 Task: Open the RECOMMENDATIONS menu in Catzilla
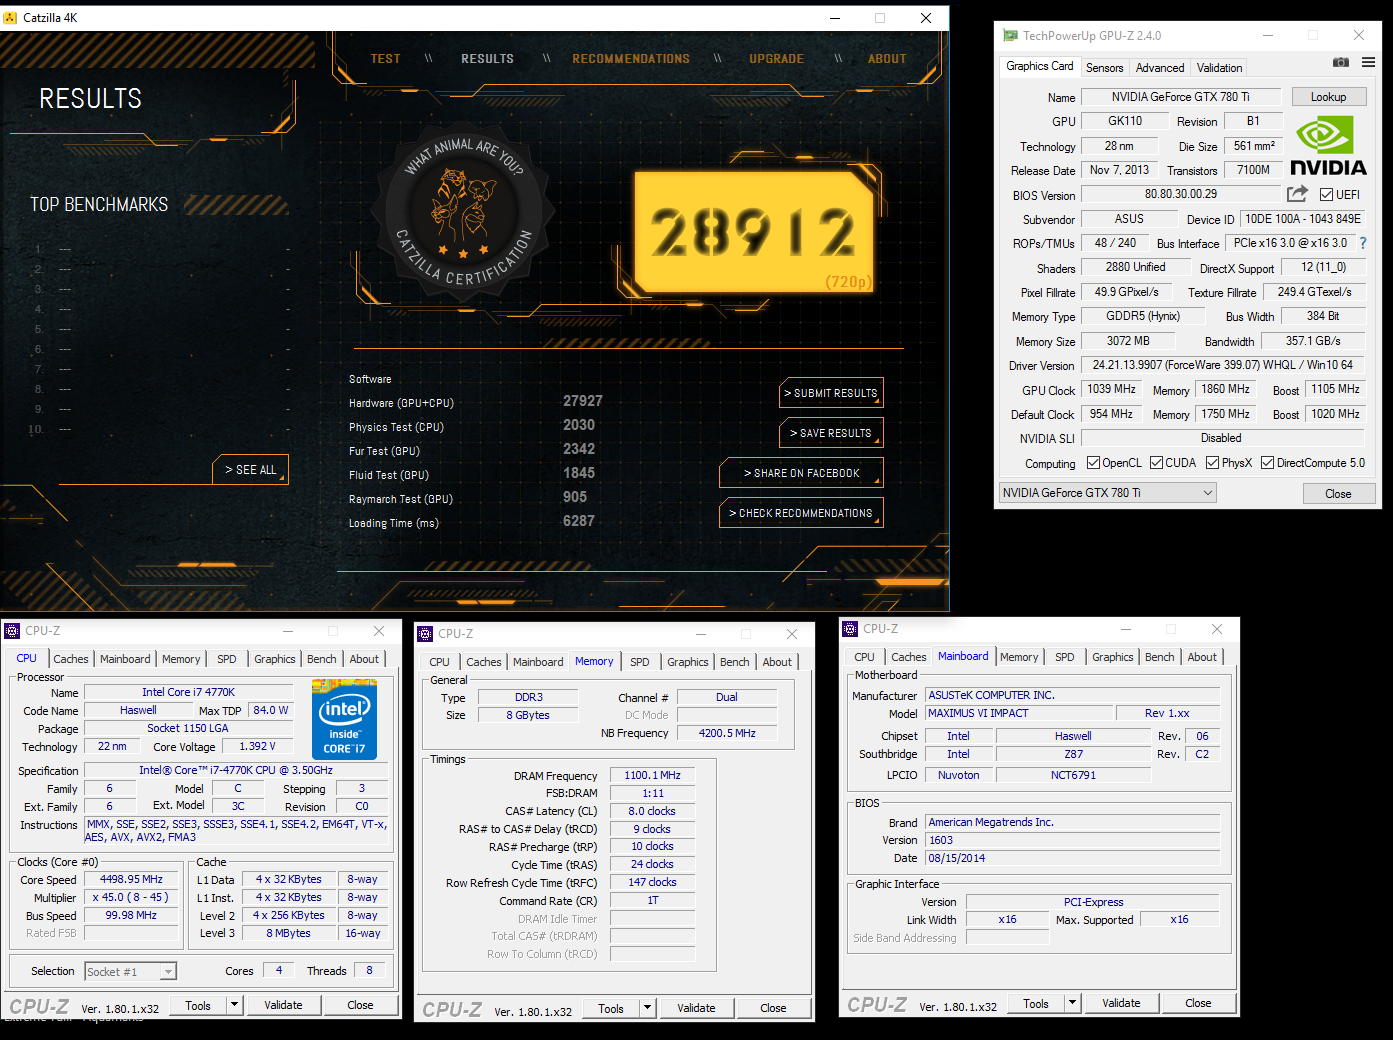coord(631,59)
